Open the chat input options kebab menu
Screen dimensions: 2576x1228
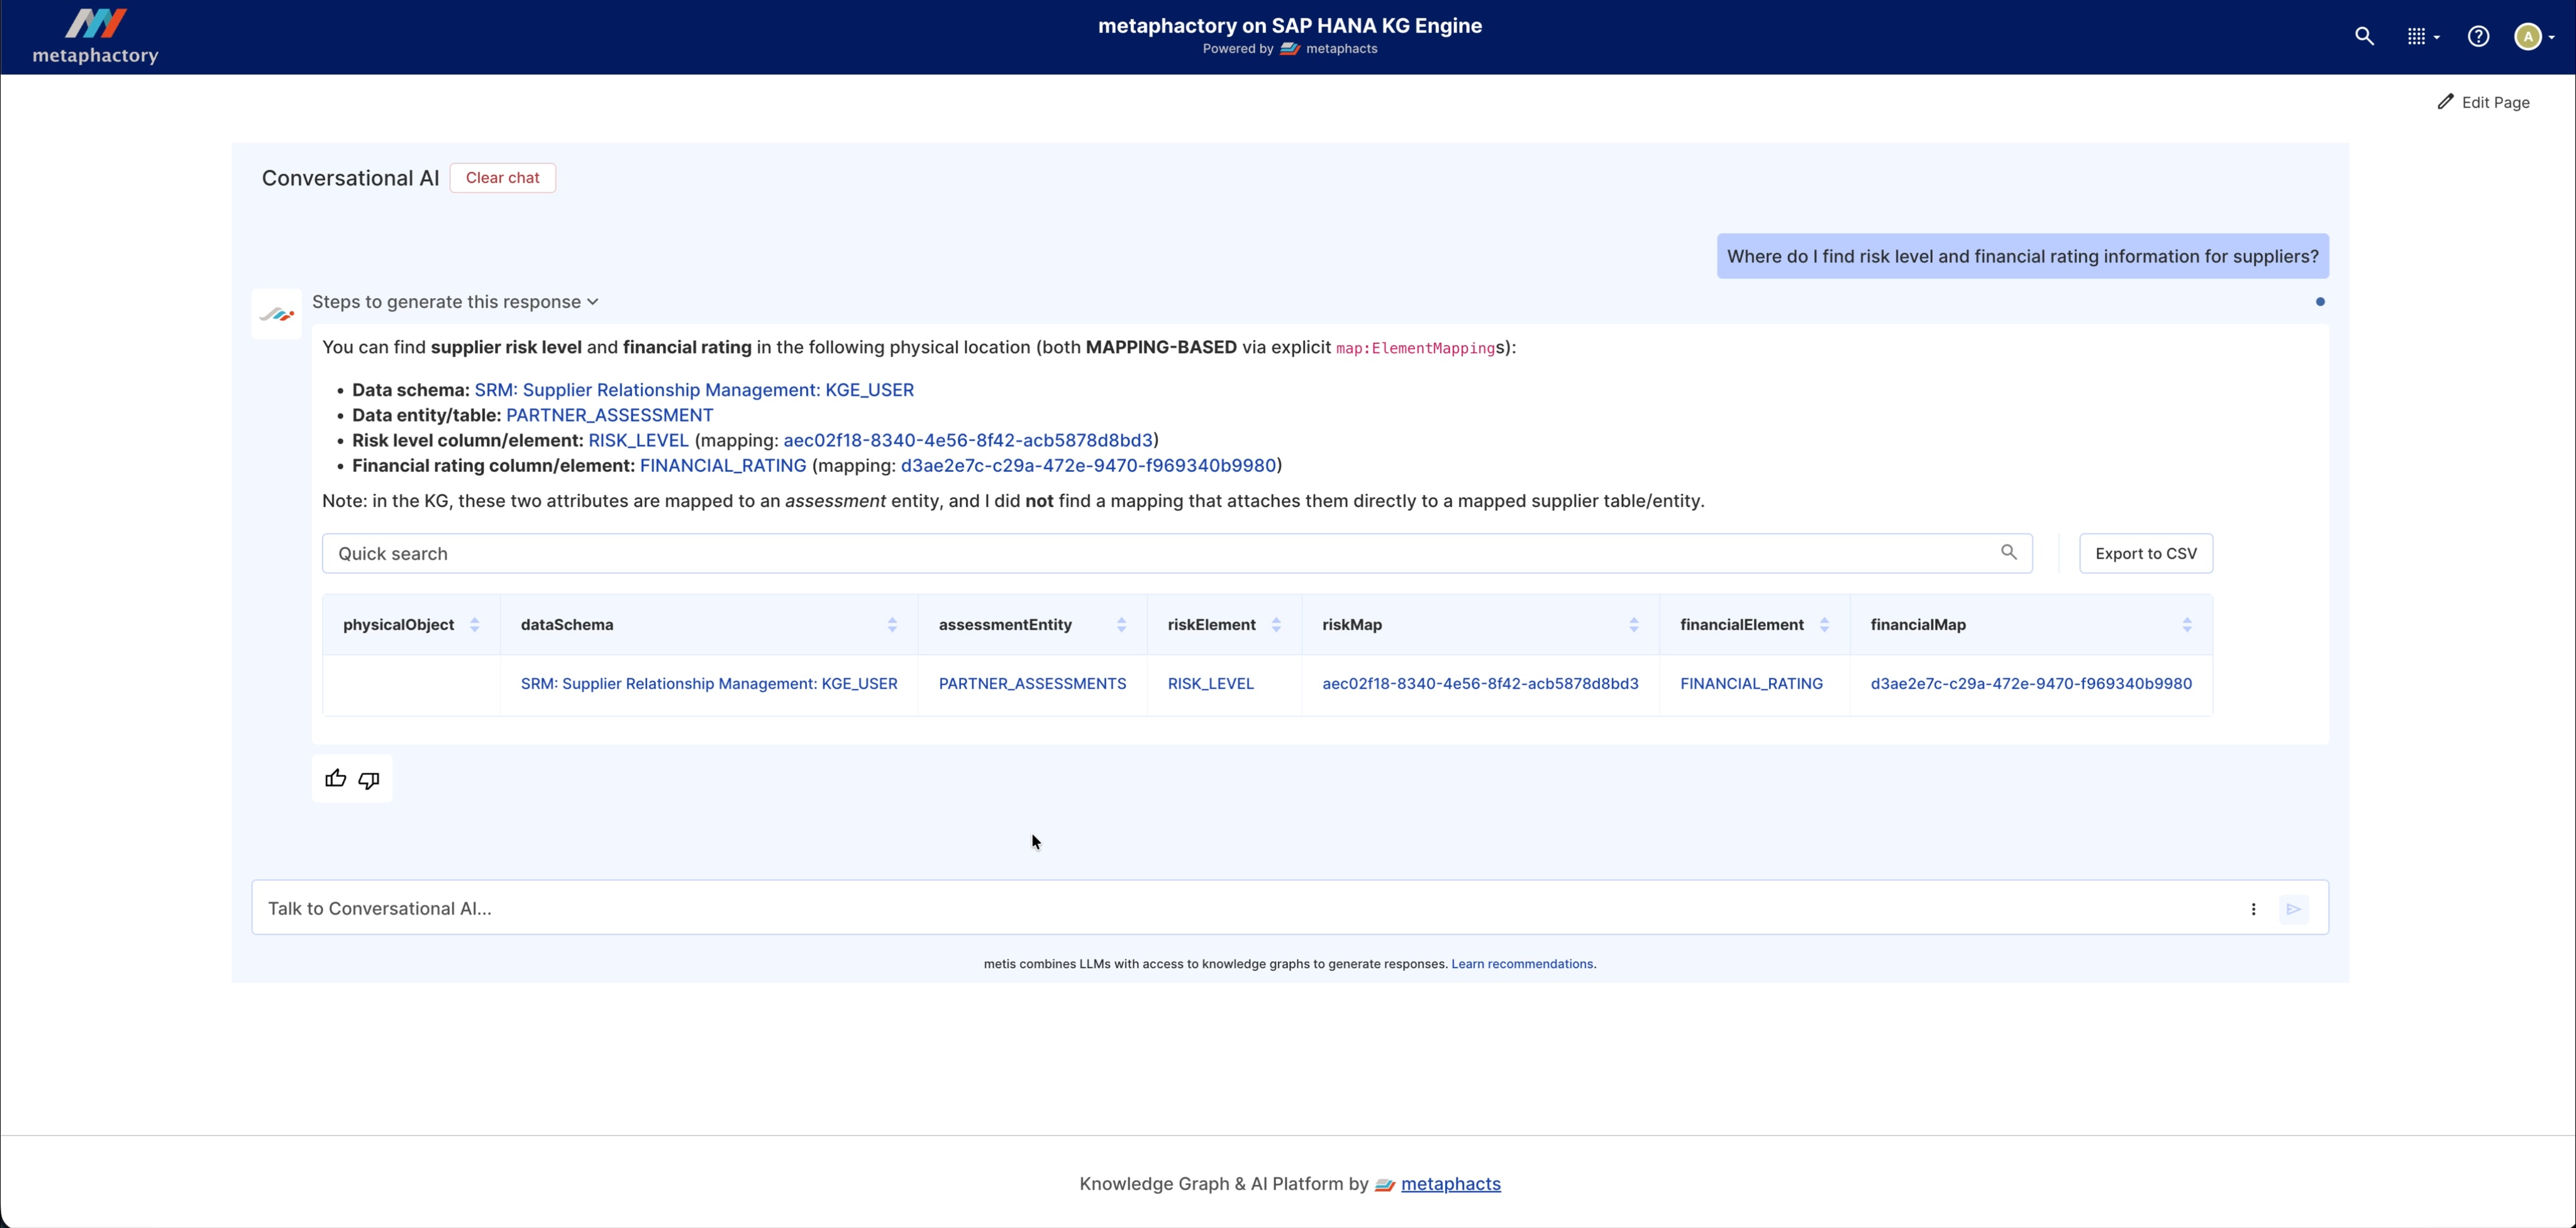2253,909
